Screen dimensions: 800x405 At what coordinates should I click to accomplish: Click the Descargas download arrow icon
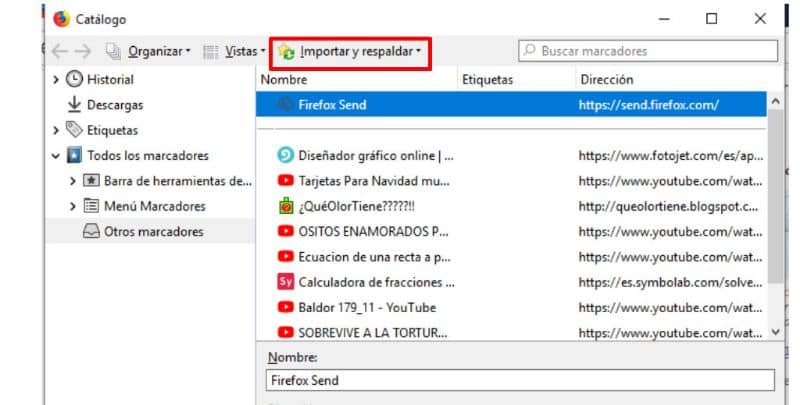(74, 105)
